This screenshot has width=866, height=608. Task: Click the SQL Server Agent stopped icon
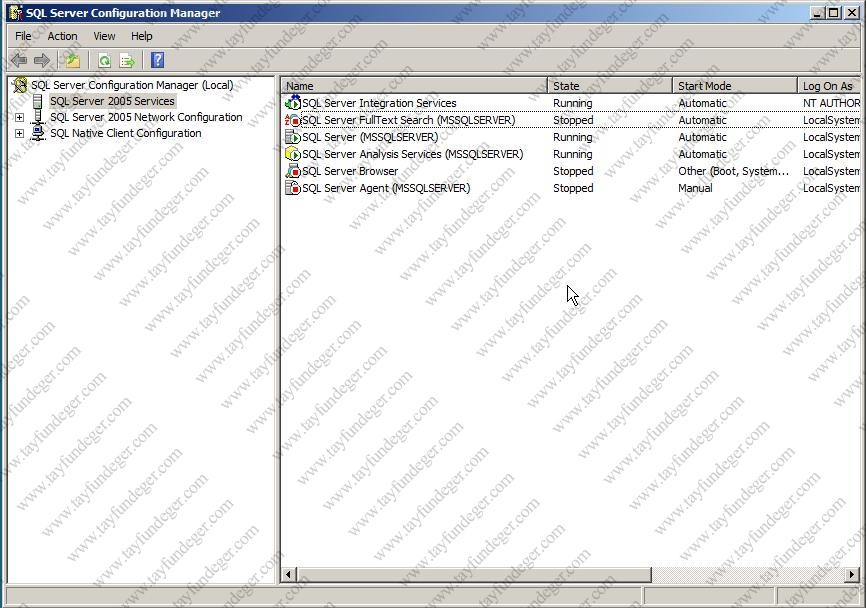(293, 188)
